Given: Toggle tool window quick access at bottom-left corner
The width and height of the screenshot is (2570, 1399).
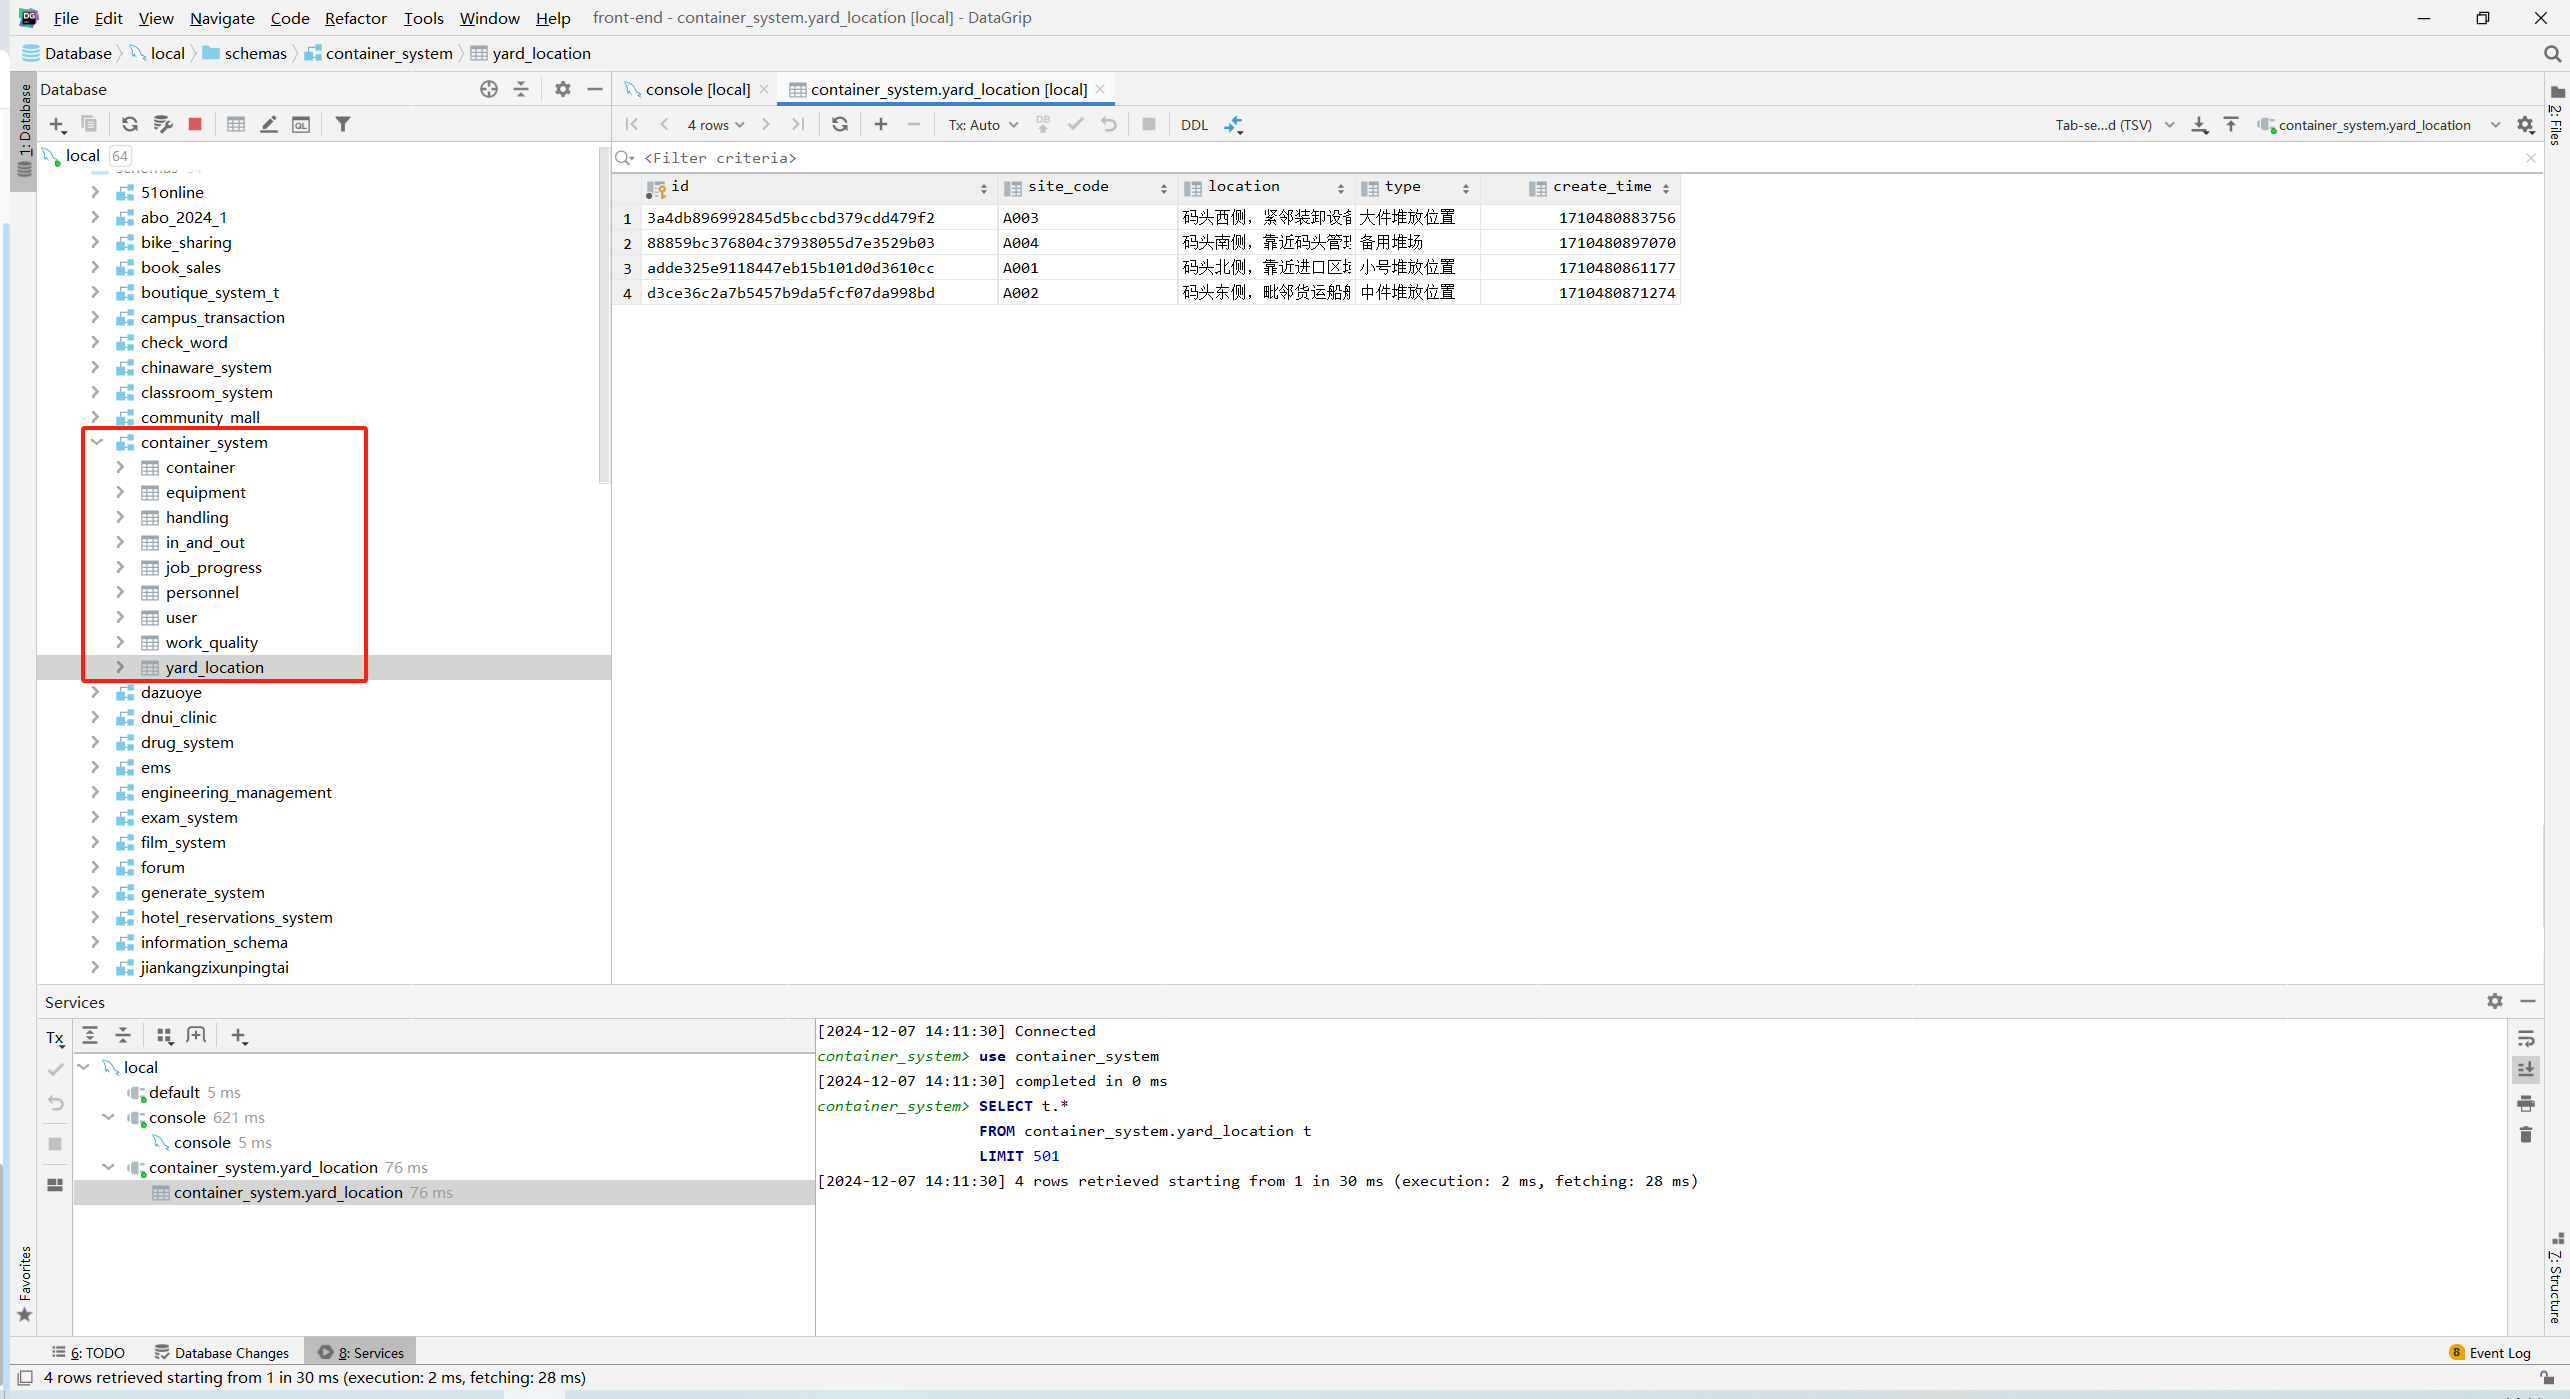Looking at the screenshot, I should click(25, 1377).
